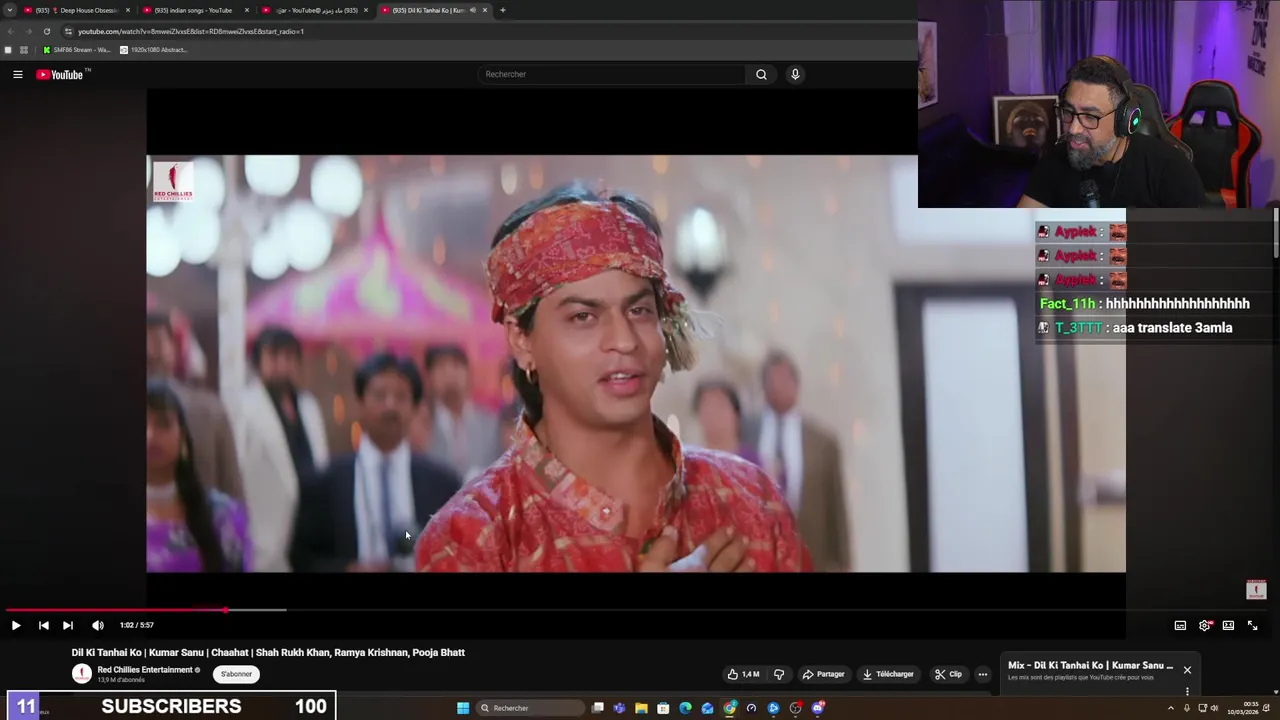The height and width of the screenshot is (720, 1280).
Task: Open the Windows Start menu
Action: 463,708
